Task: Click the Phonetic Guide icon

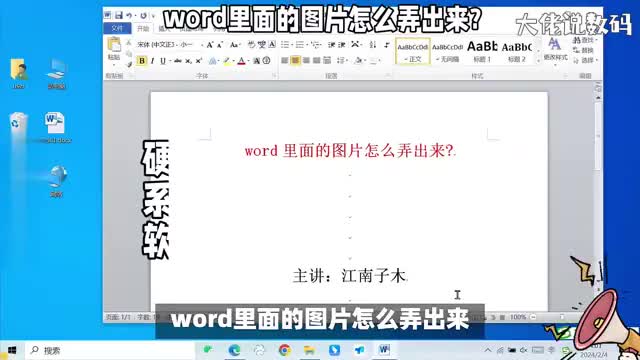Action: 262,44
